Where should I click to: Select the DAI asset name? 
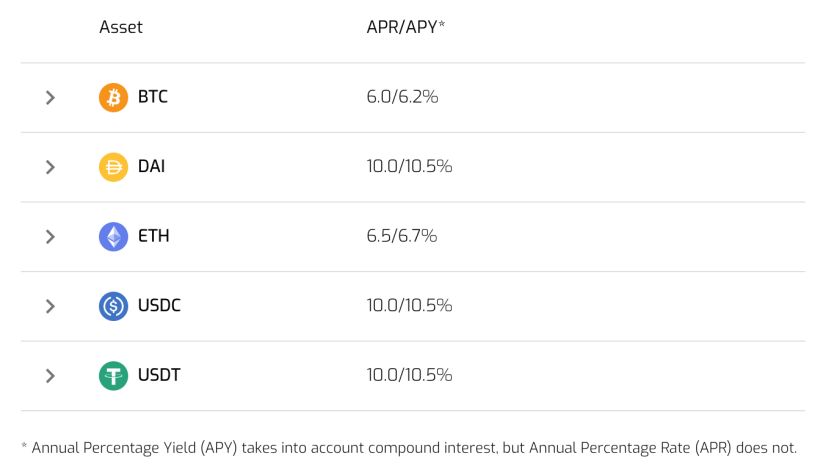click(152, 167)
